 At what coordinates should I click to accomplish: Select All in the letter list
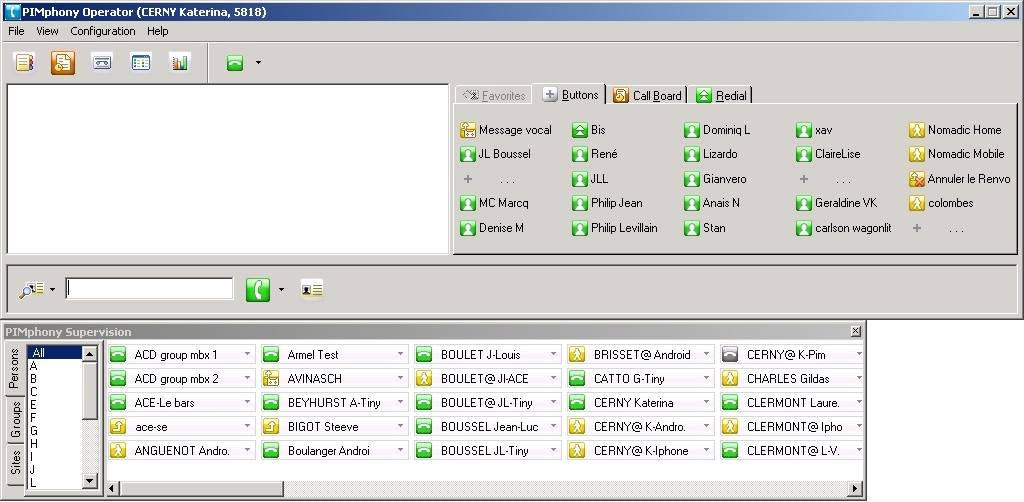(55, 353)
